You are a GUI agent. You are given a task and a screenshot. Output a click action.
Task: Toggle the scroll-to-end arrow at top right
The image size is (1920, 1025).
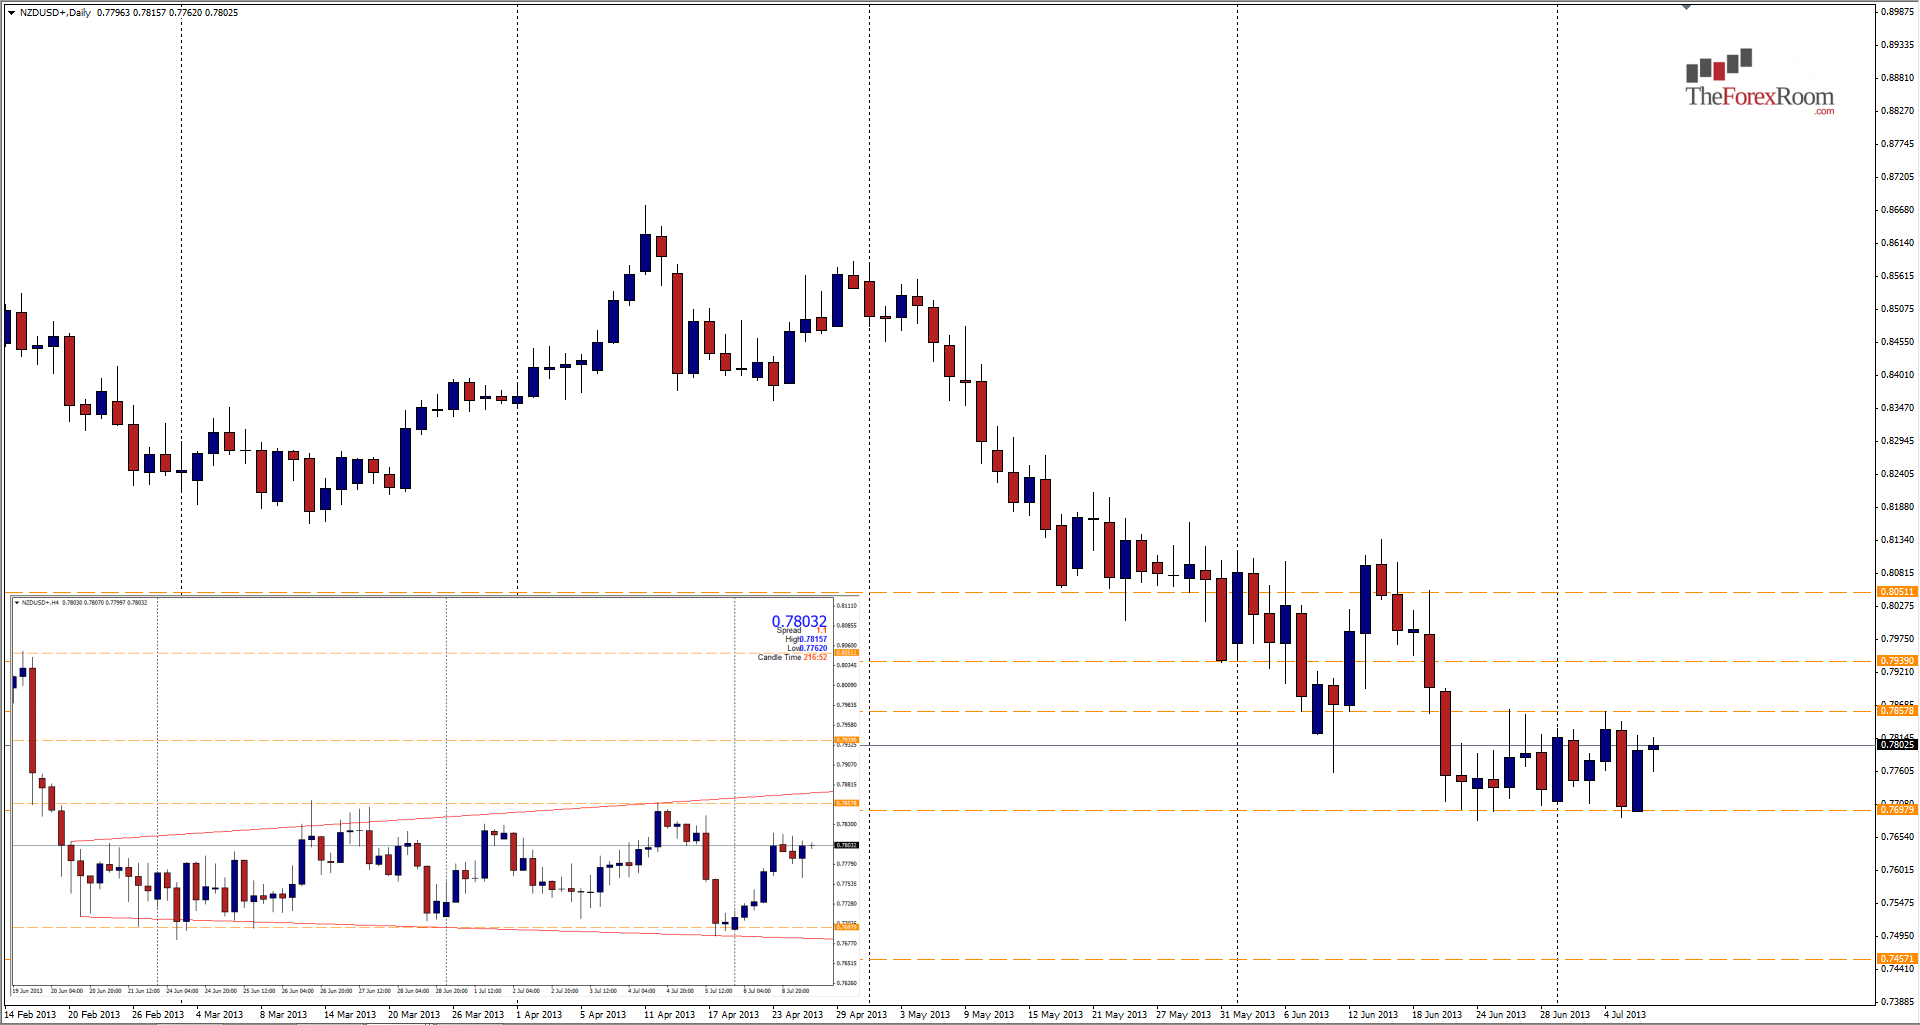pyautogui.click(x=1686, y=7)
